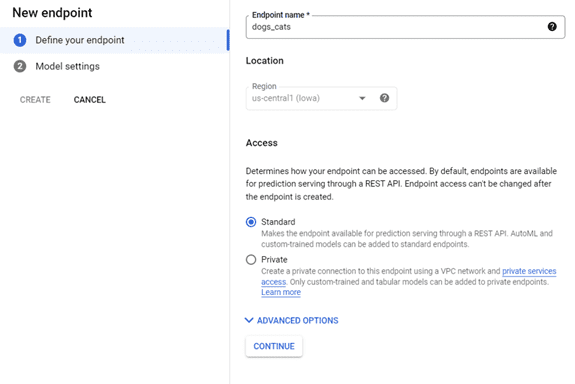Click the Private option label text
The image size is (575, 384).
(x=274, y=260)
